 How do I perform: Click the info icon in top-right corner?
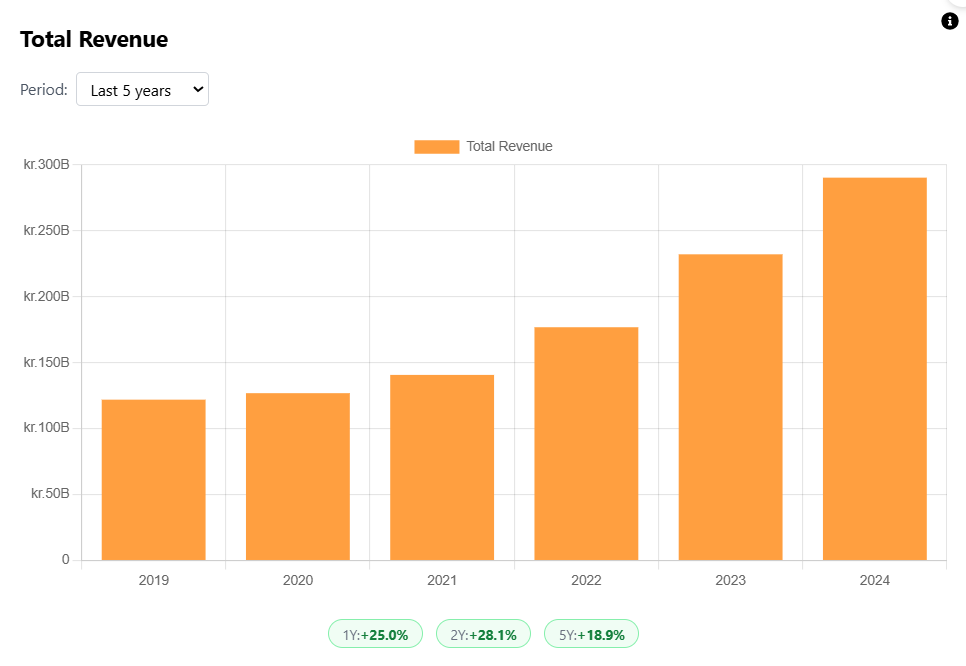[949, 21]
